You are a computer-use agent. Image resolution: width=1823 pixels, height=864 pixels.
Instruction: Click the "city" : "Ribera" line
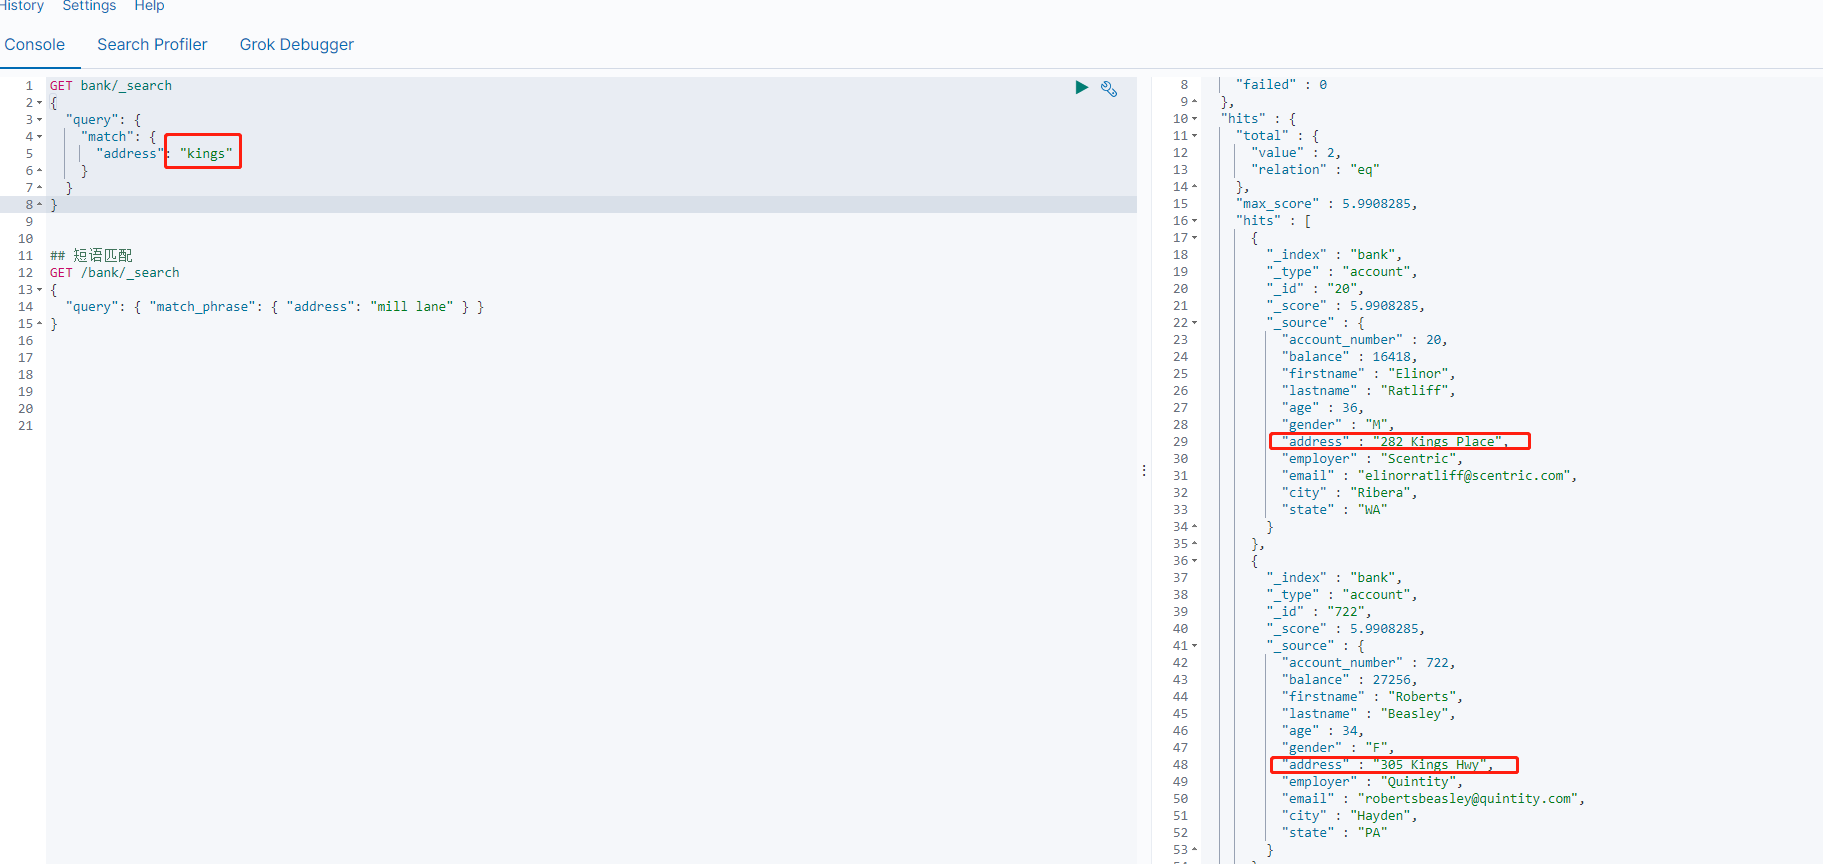tap(1349, 493)
